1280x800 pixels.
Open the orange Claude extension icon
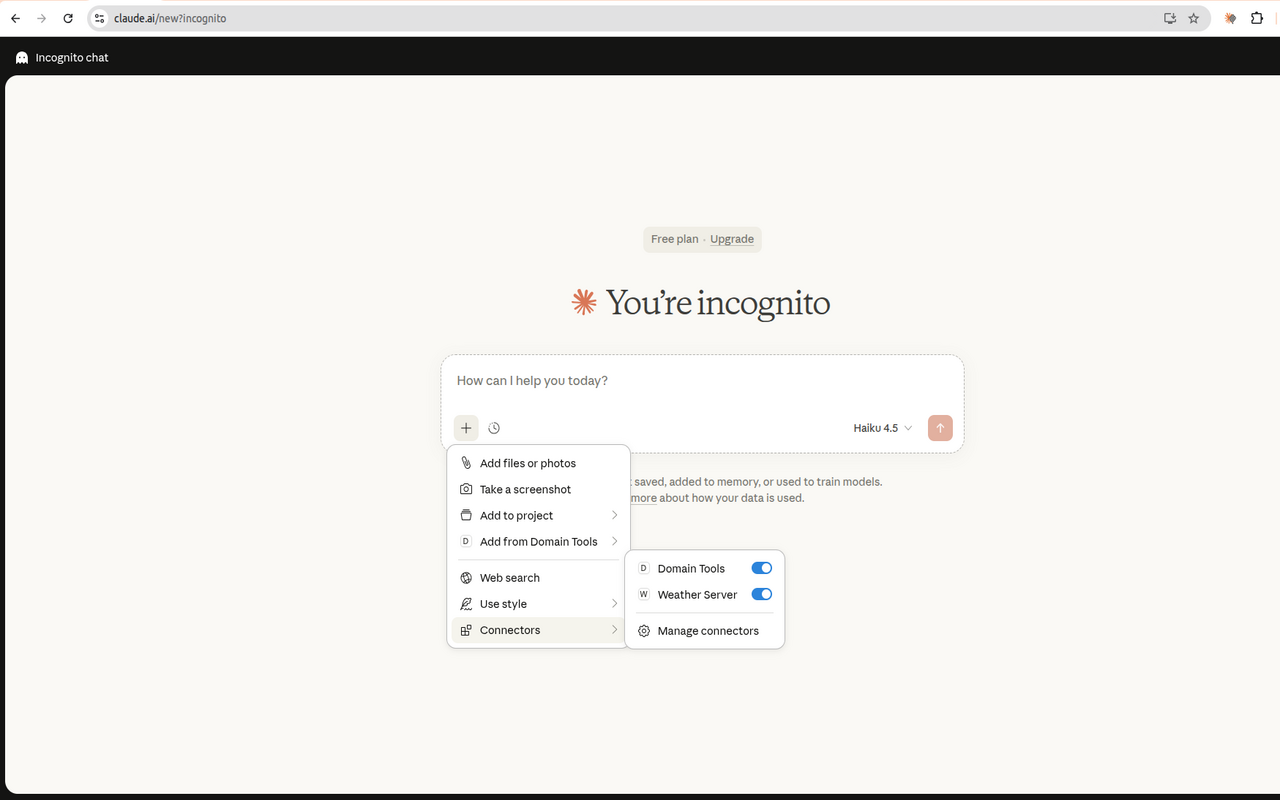click(1230, 18)
